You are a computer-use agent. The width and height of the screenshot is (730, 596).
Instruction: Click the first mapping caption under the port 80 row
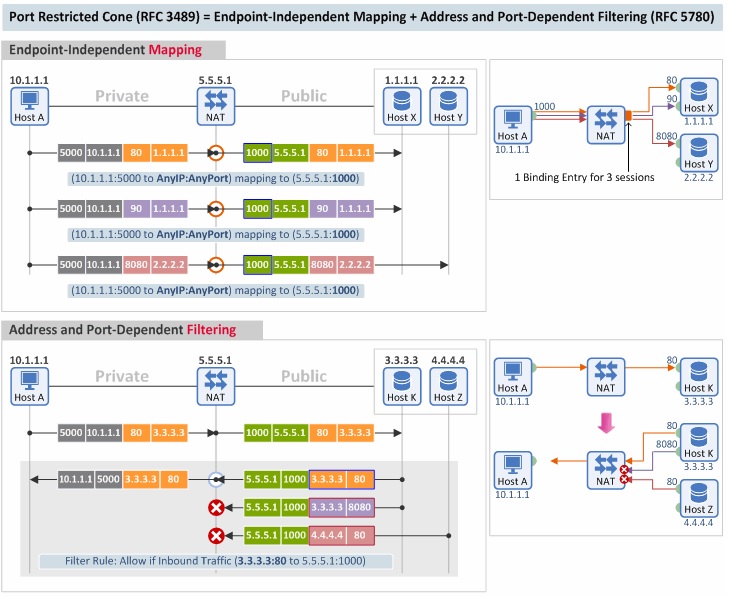215,179
